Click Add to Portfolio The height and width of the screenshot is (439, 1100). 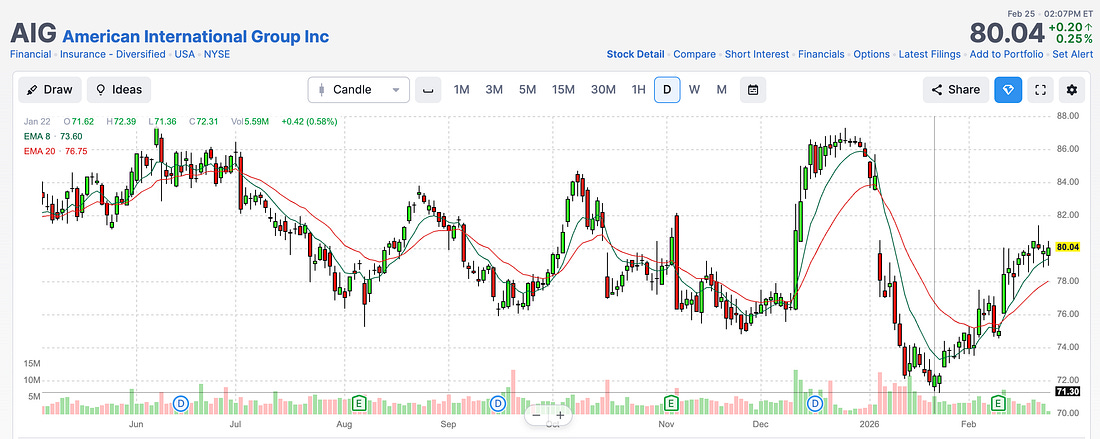[1007, 54]
